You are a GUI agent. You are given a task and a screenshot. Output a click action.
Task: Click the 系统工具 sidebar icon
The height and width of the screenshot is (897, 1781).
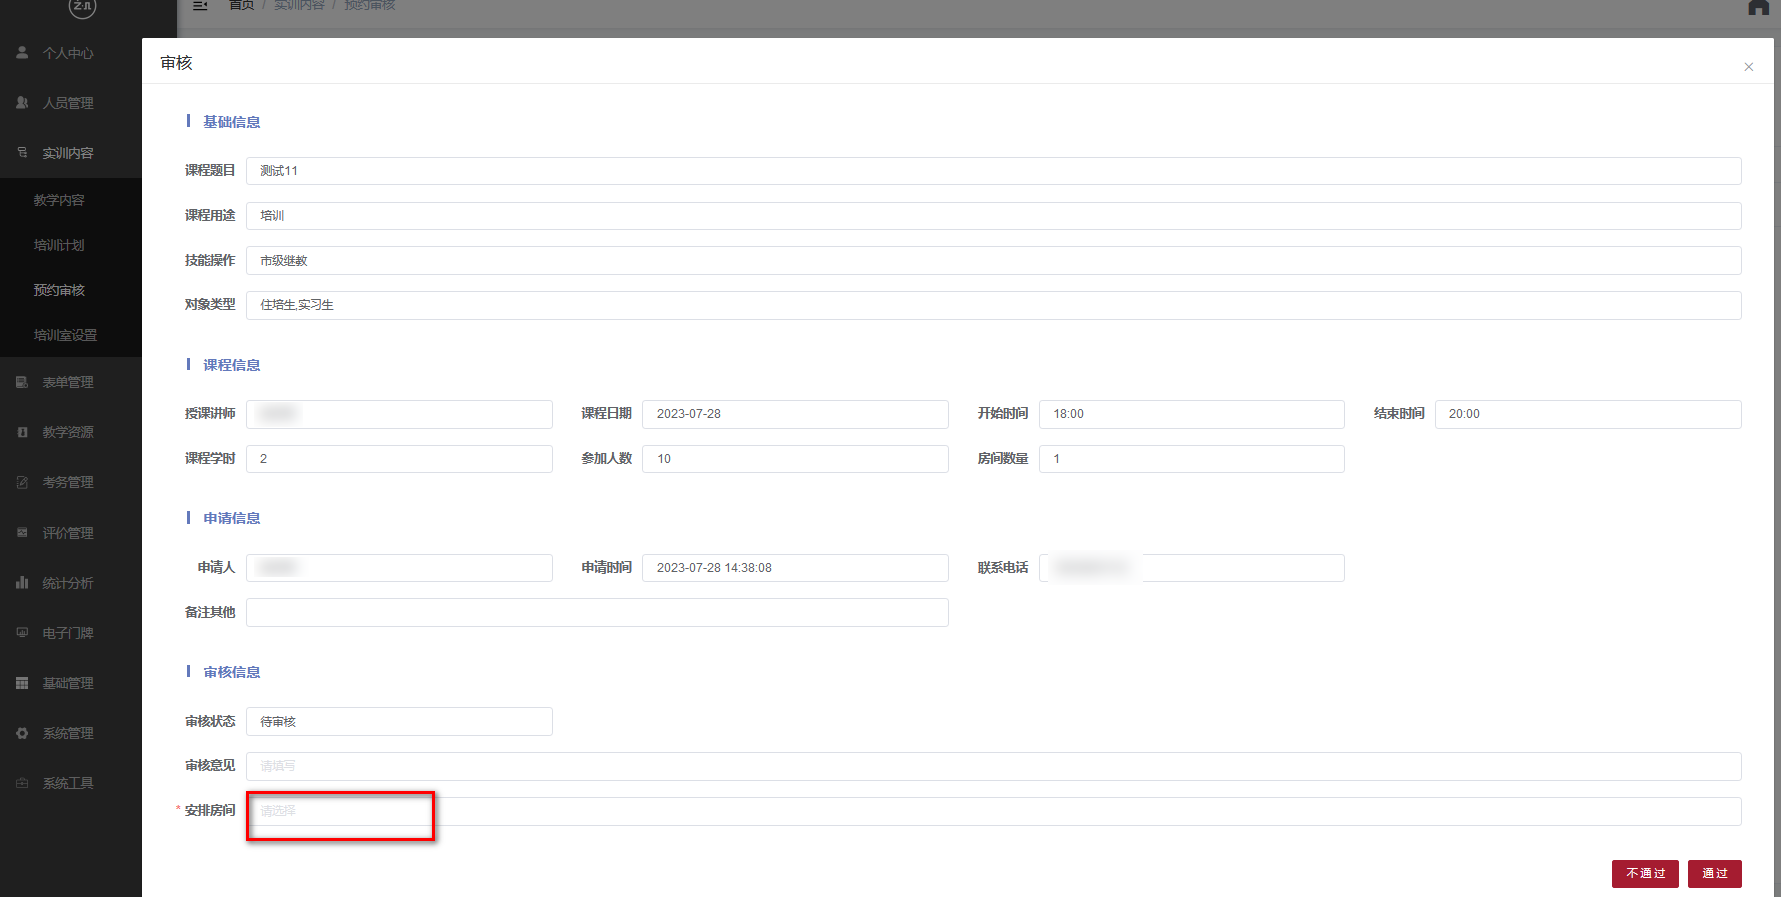click(x=22, y=783)
